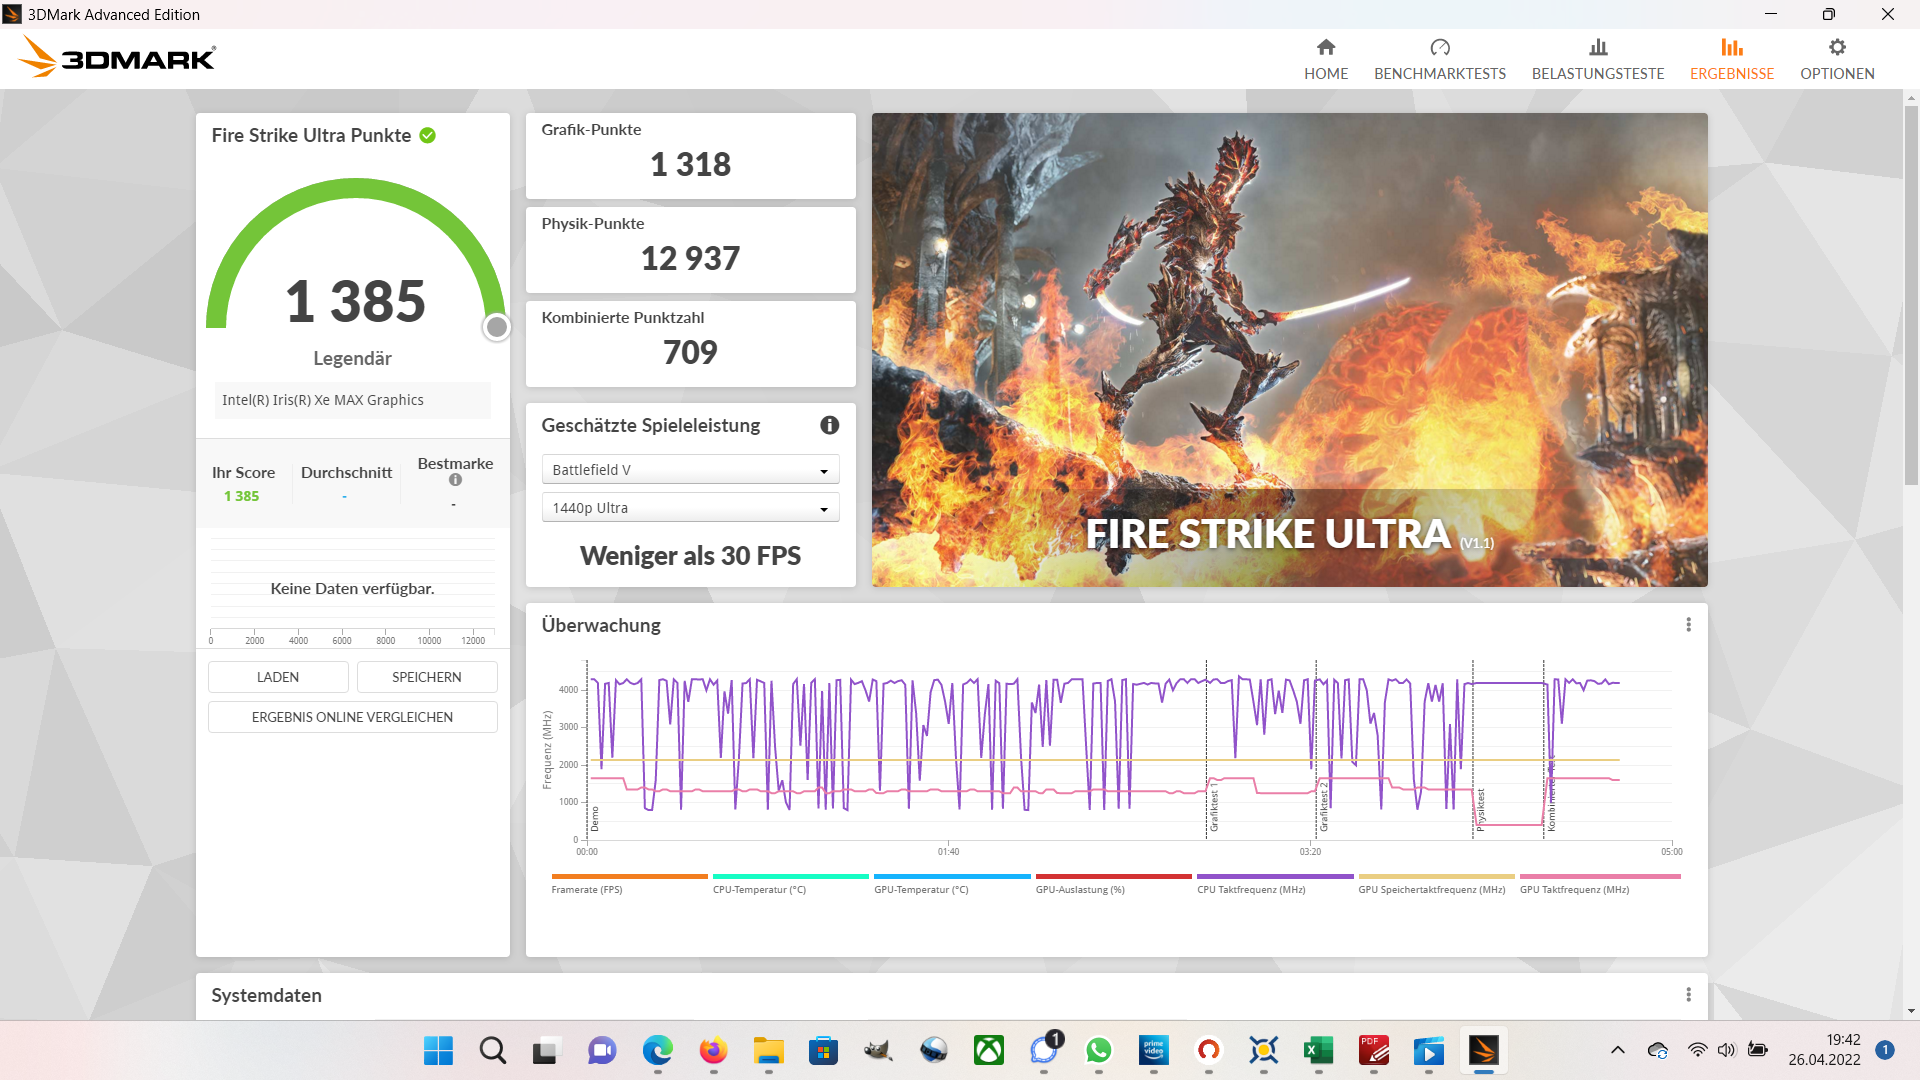
Task: Open Microsoft Store from the taskbar
Action: pyautogui.click(x=823, y=1050)
